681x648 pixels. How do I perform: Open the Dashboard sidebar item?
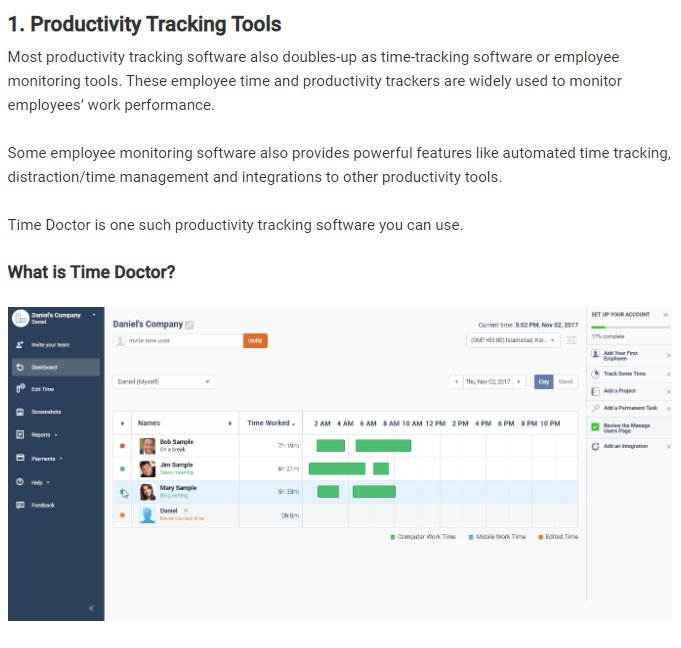[x=56, y=367]
